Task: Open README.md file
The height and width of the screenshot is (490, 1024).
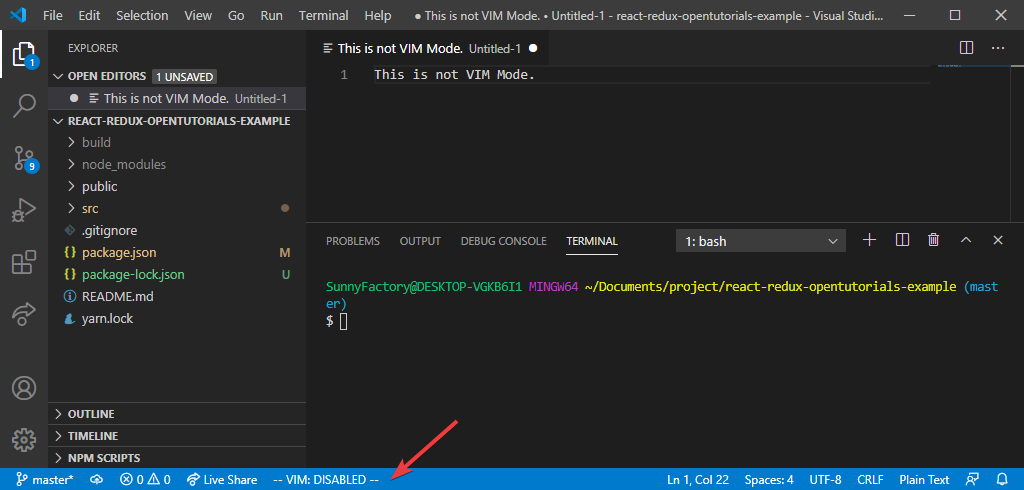Action: (x=118, y=297)
